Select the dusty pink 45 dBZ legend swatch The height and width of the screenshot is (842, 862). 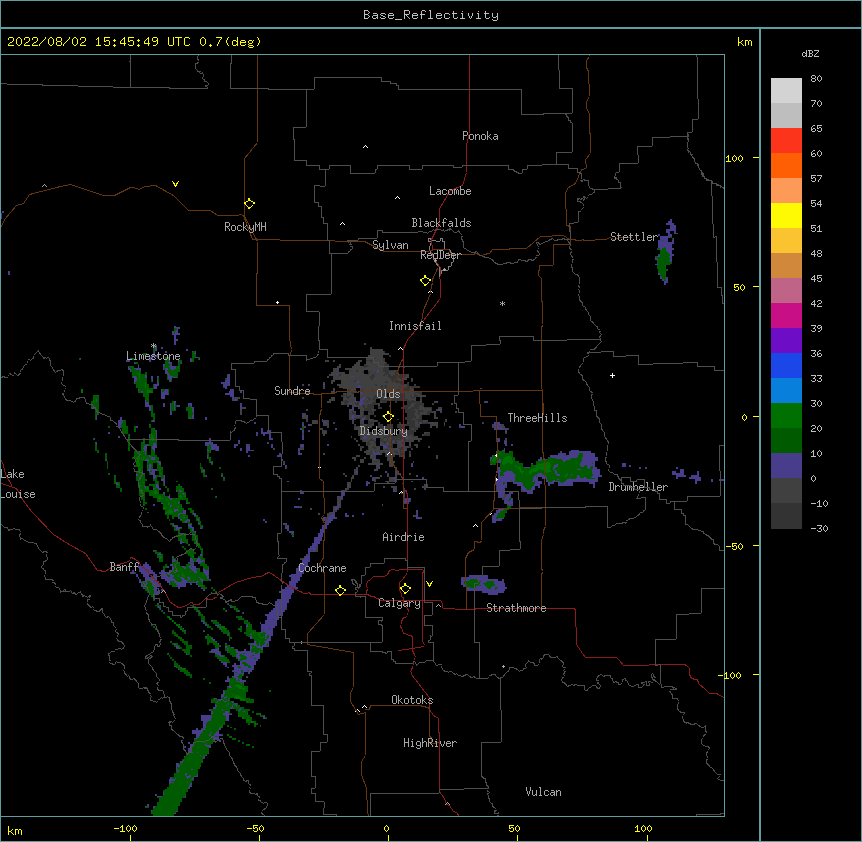tap(786, 290)
